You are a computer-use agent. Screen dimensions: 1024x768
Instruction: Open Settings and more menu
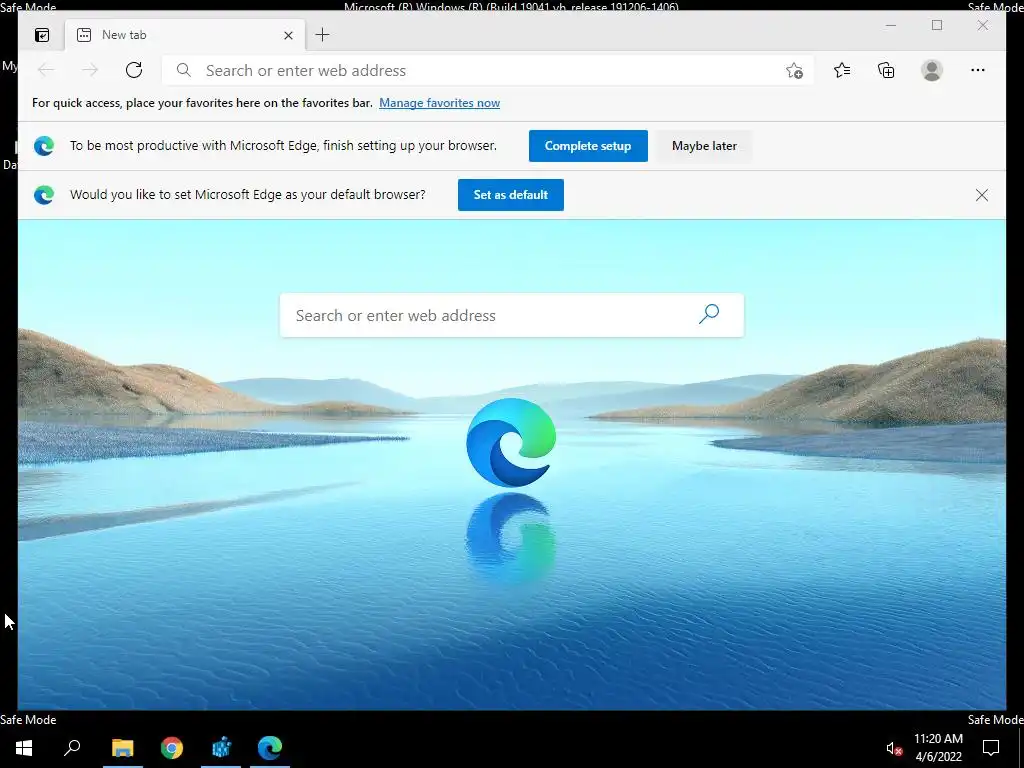pyautogui.click(x=978, y=70)
